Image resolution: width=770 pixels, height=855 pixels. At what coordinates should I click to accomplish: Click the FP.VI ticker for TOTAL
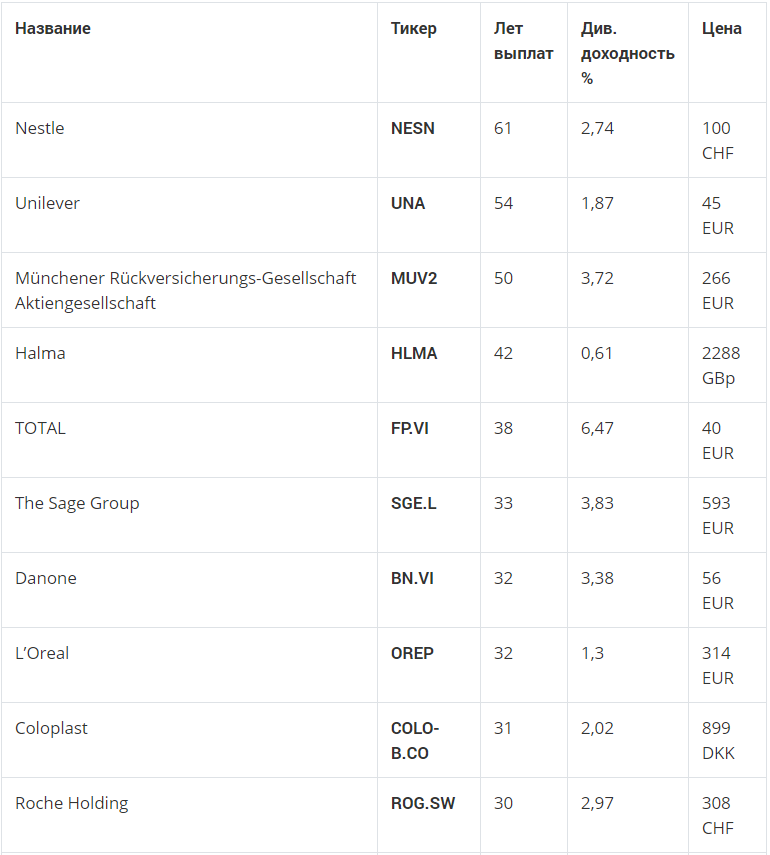pos(410,428)
